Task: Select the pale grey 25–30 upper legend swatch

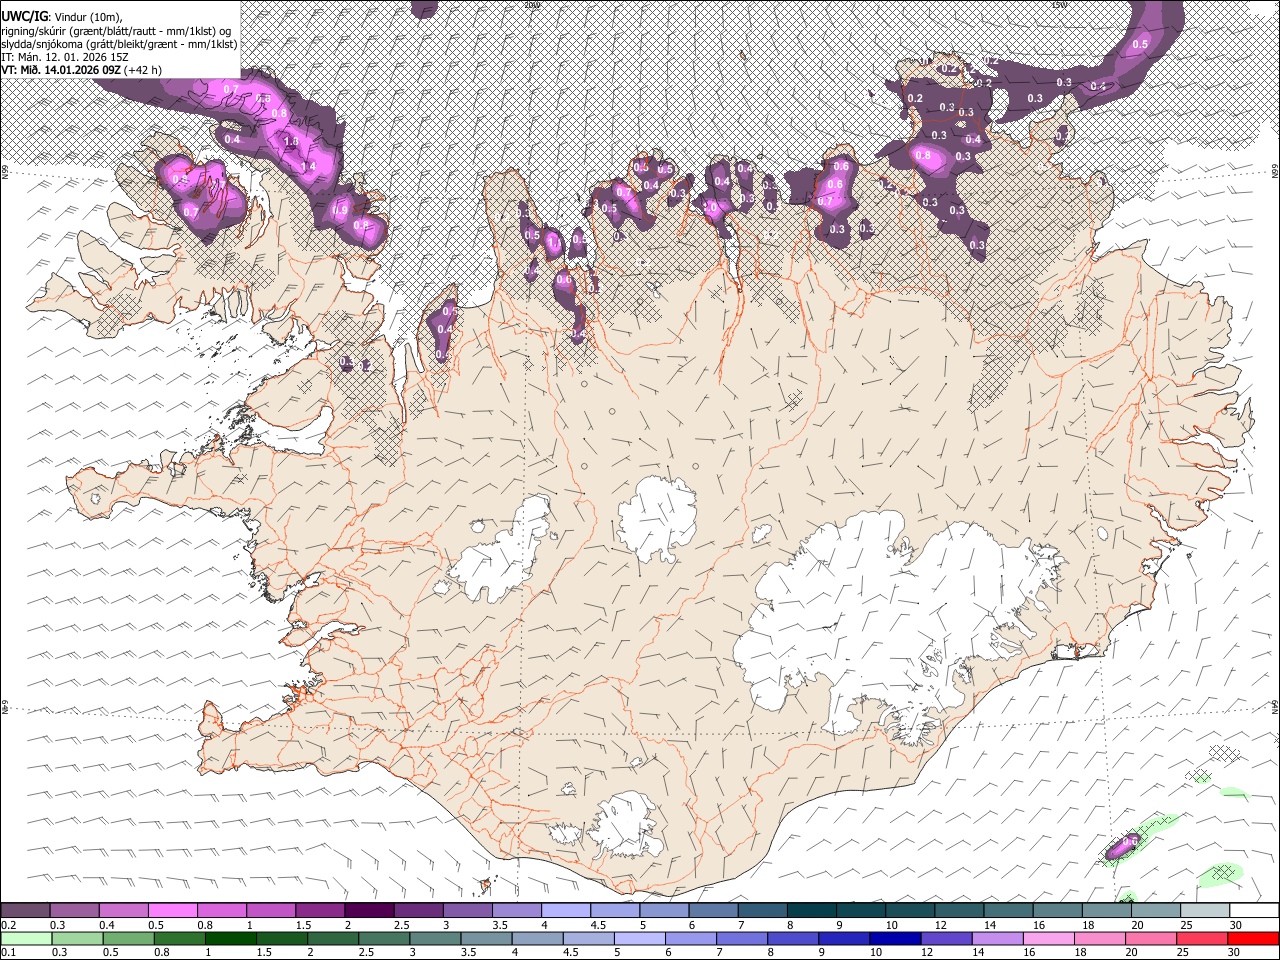Action: tap(1206, 910)
